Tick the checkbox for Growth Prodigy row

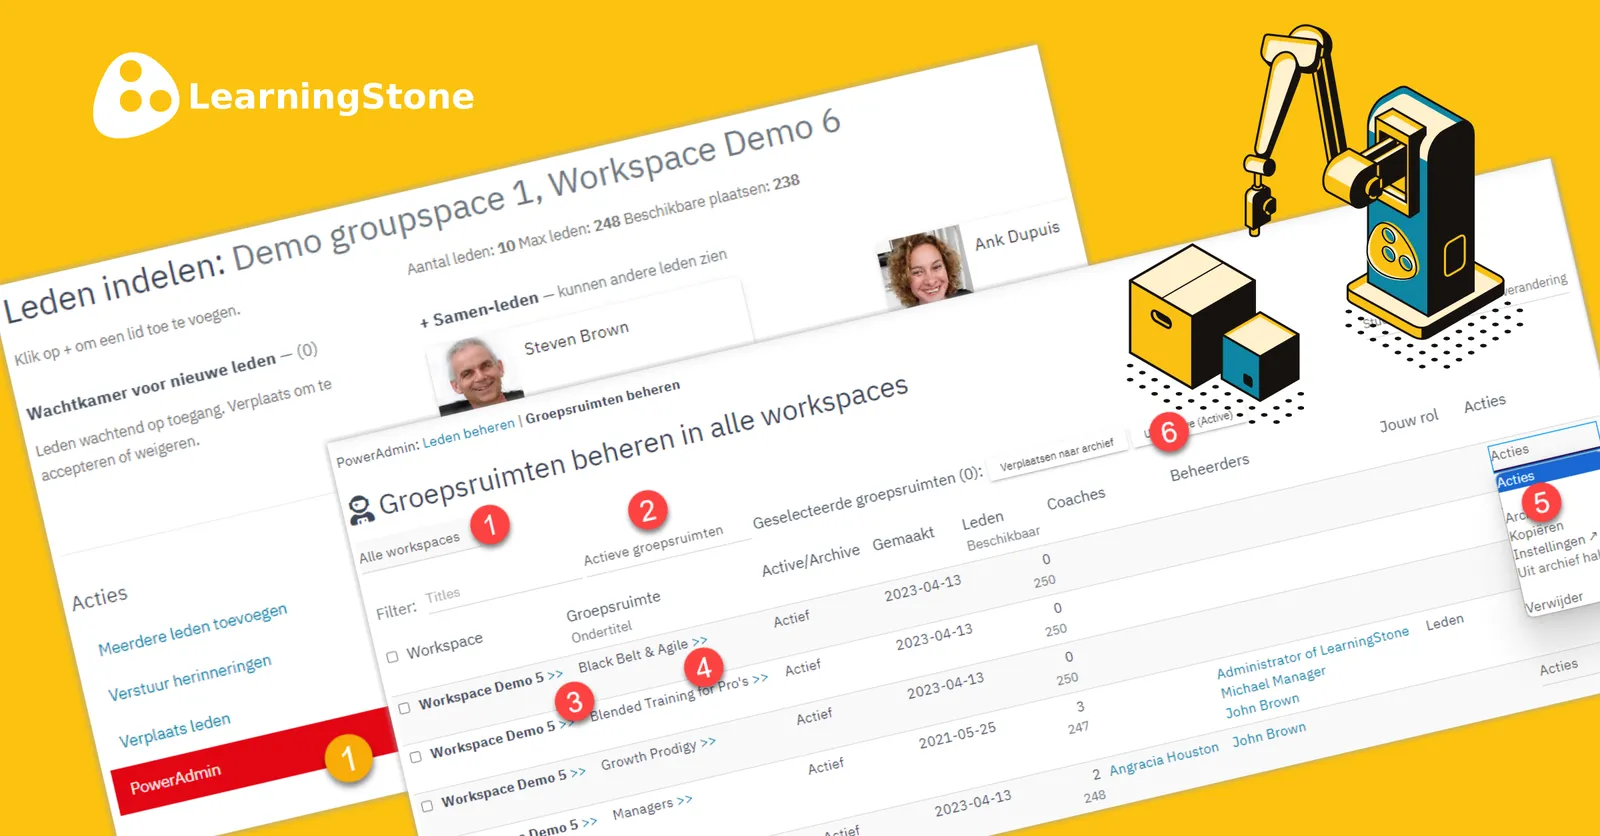[427, 806]
